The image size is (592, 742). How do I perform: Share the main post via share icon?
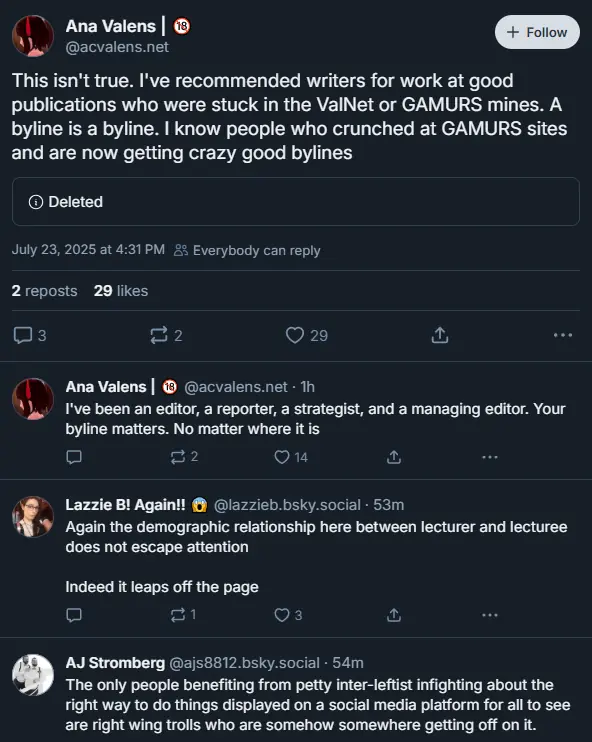coord(440,335)
